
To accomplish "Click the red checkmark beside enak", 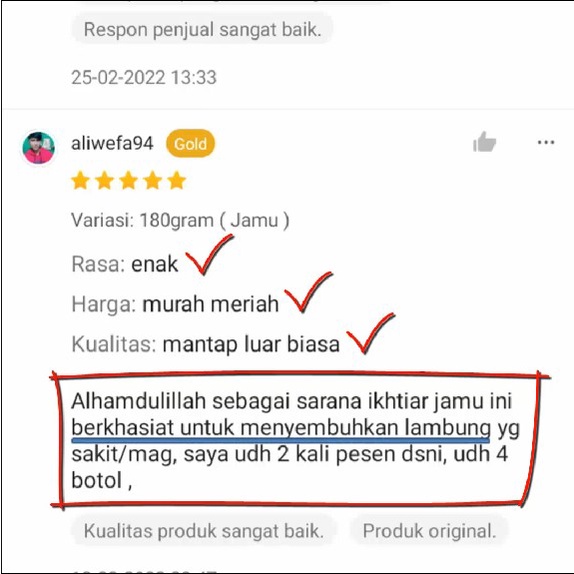I will tap(209, 254).
